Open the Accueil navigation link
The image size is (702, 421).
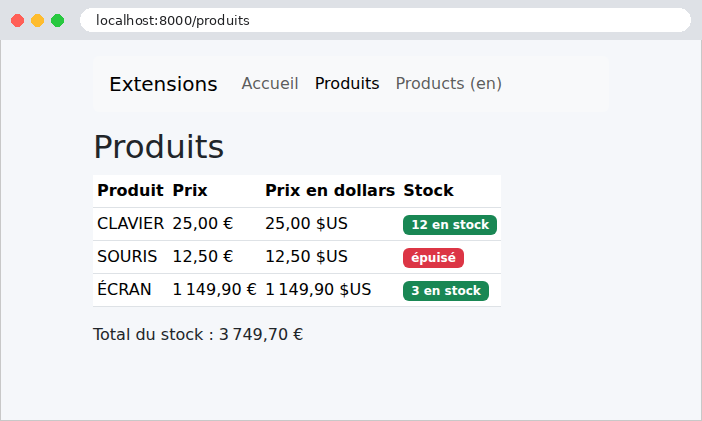coord(270,84)
